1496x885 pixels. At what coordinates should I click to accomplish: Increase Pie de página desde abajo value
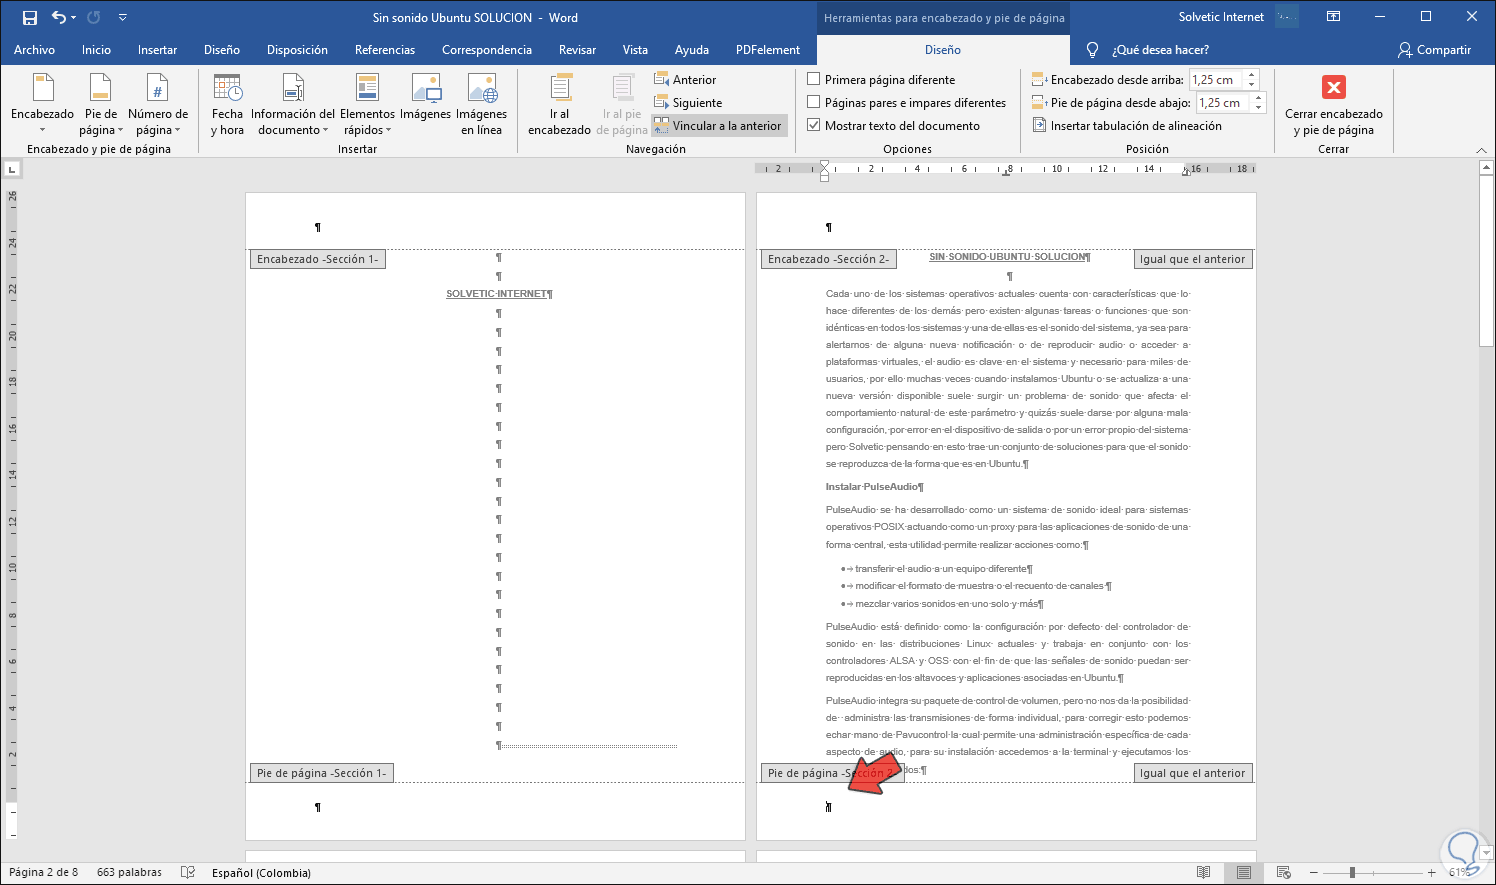point(1259,98)
